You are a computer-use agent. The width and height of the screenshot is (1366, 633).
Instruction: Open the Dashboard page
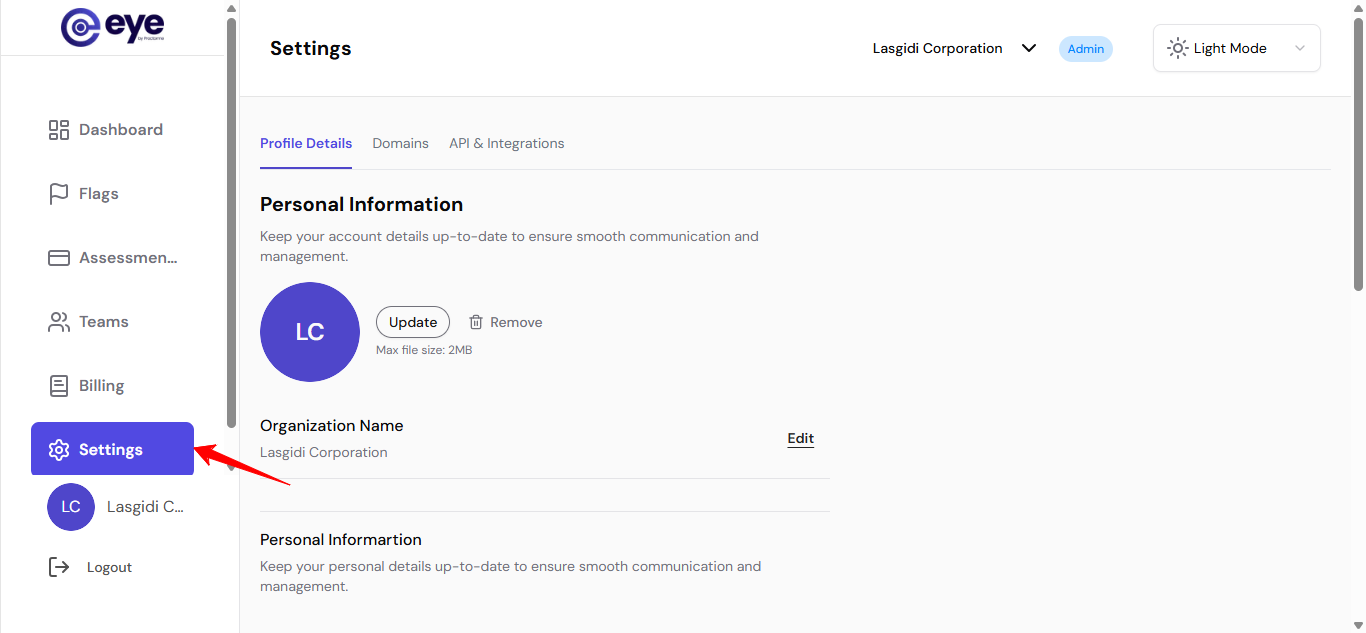click(112, 130)
